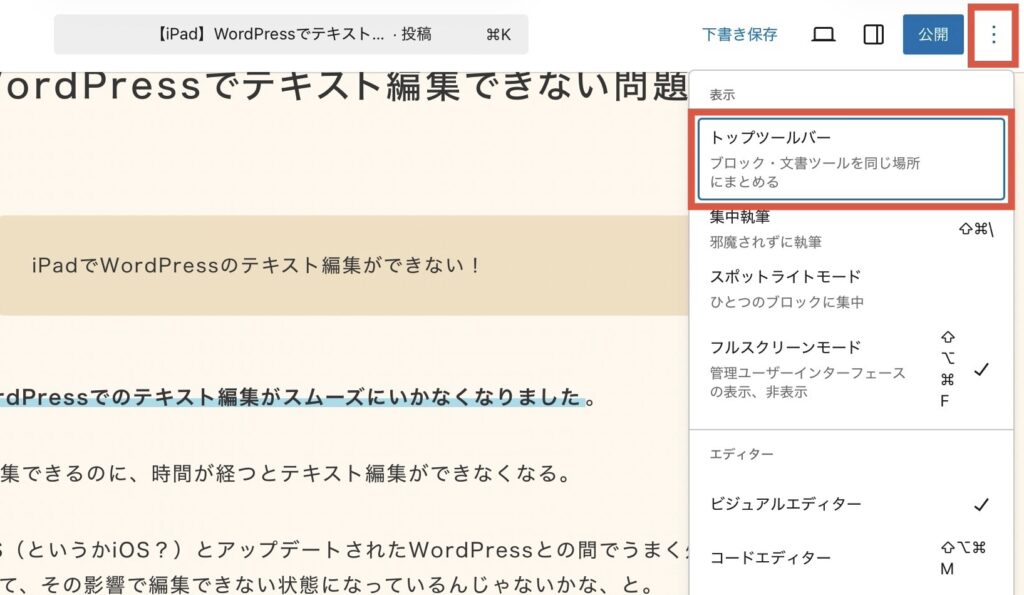Open the preview device (laptop) icon

(823, 35)
